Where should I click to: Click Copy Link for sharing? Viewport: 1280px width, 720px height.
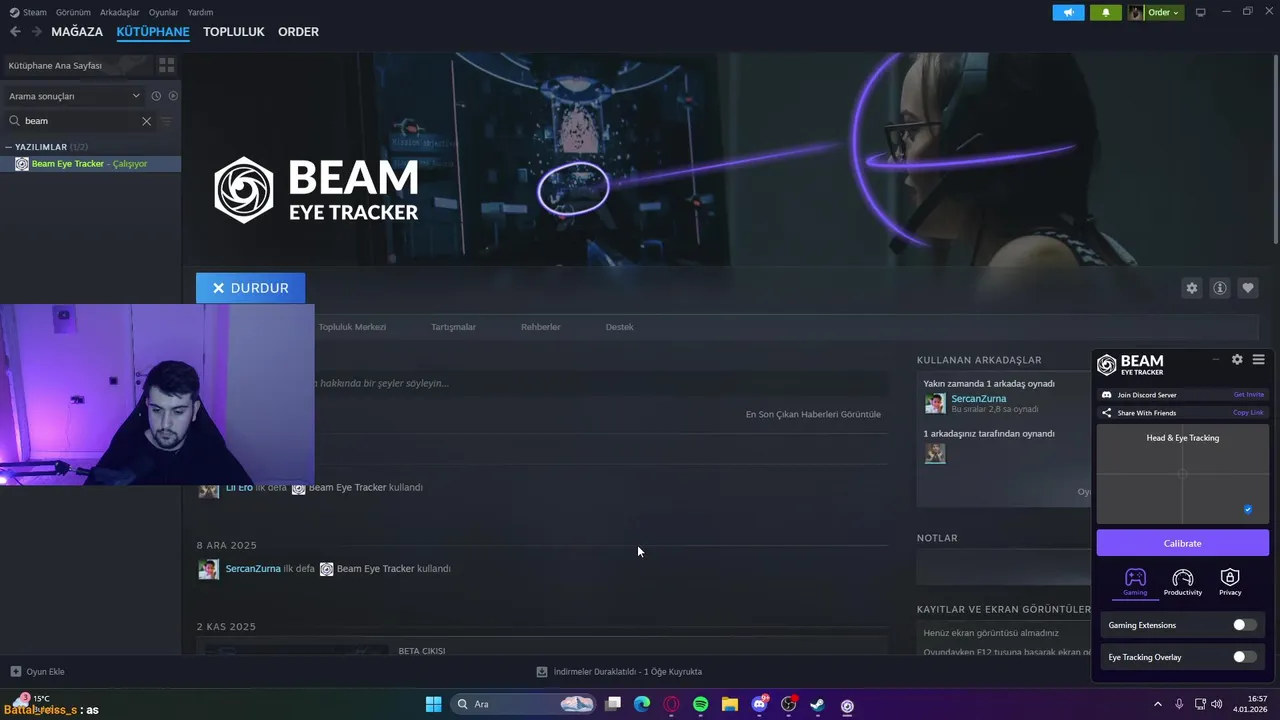(1249, 413)
